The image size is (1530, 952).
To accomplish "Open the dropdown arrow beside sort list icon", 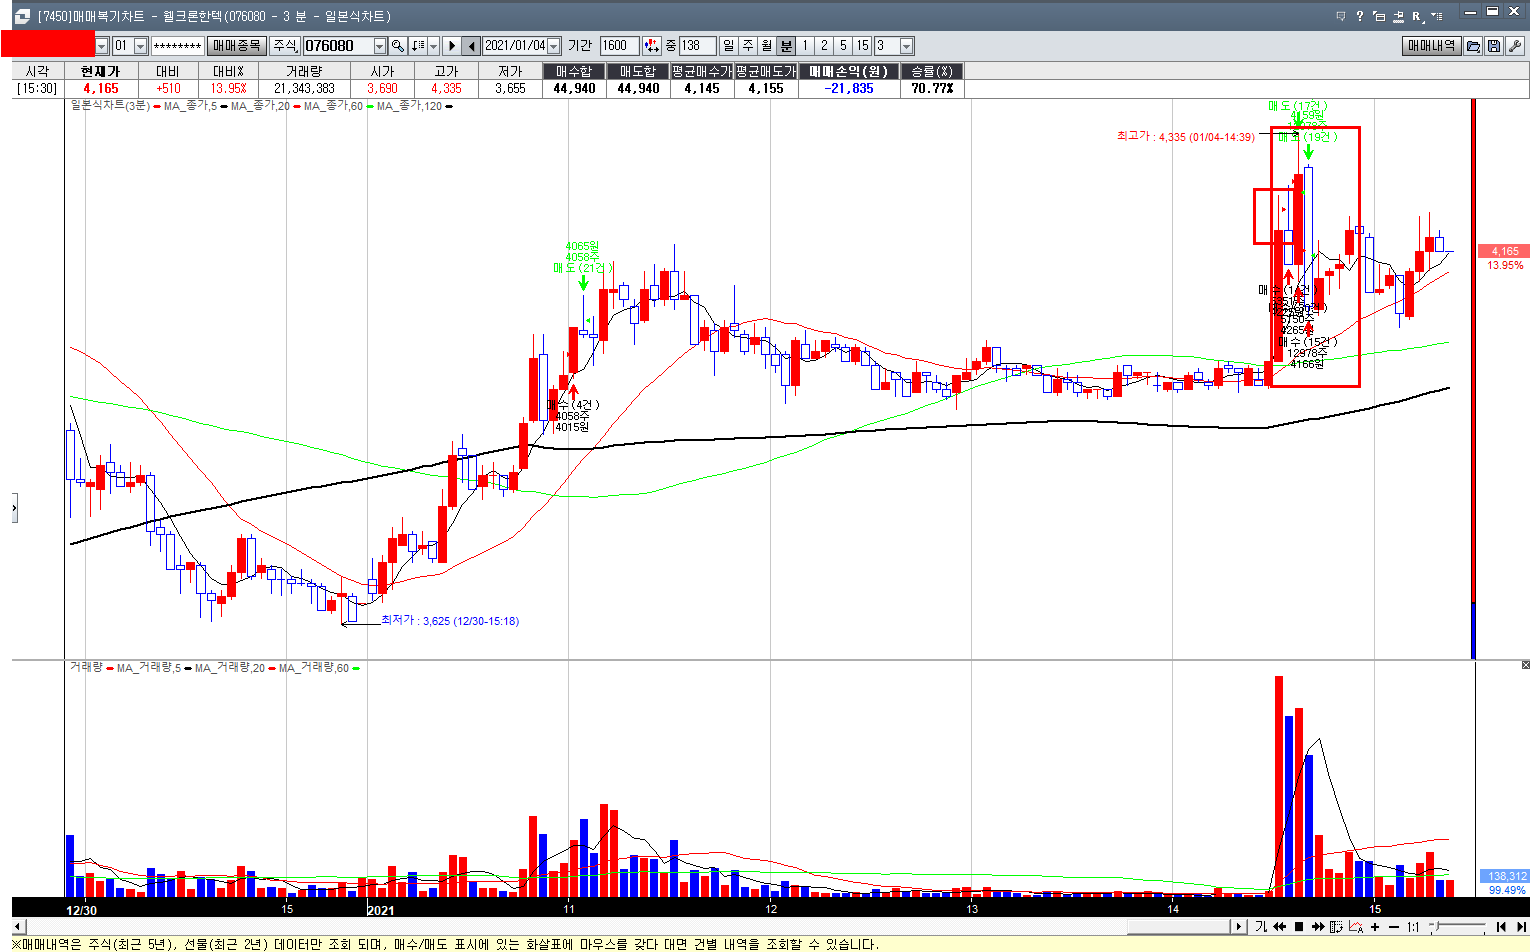I will pos(433,46).
